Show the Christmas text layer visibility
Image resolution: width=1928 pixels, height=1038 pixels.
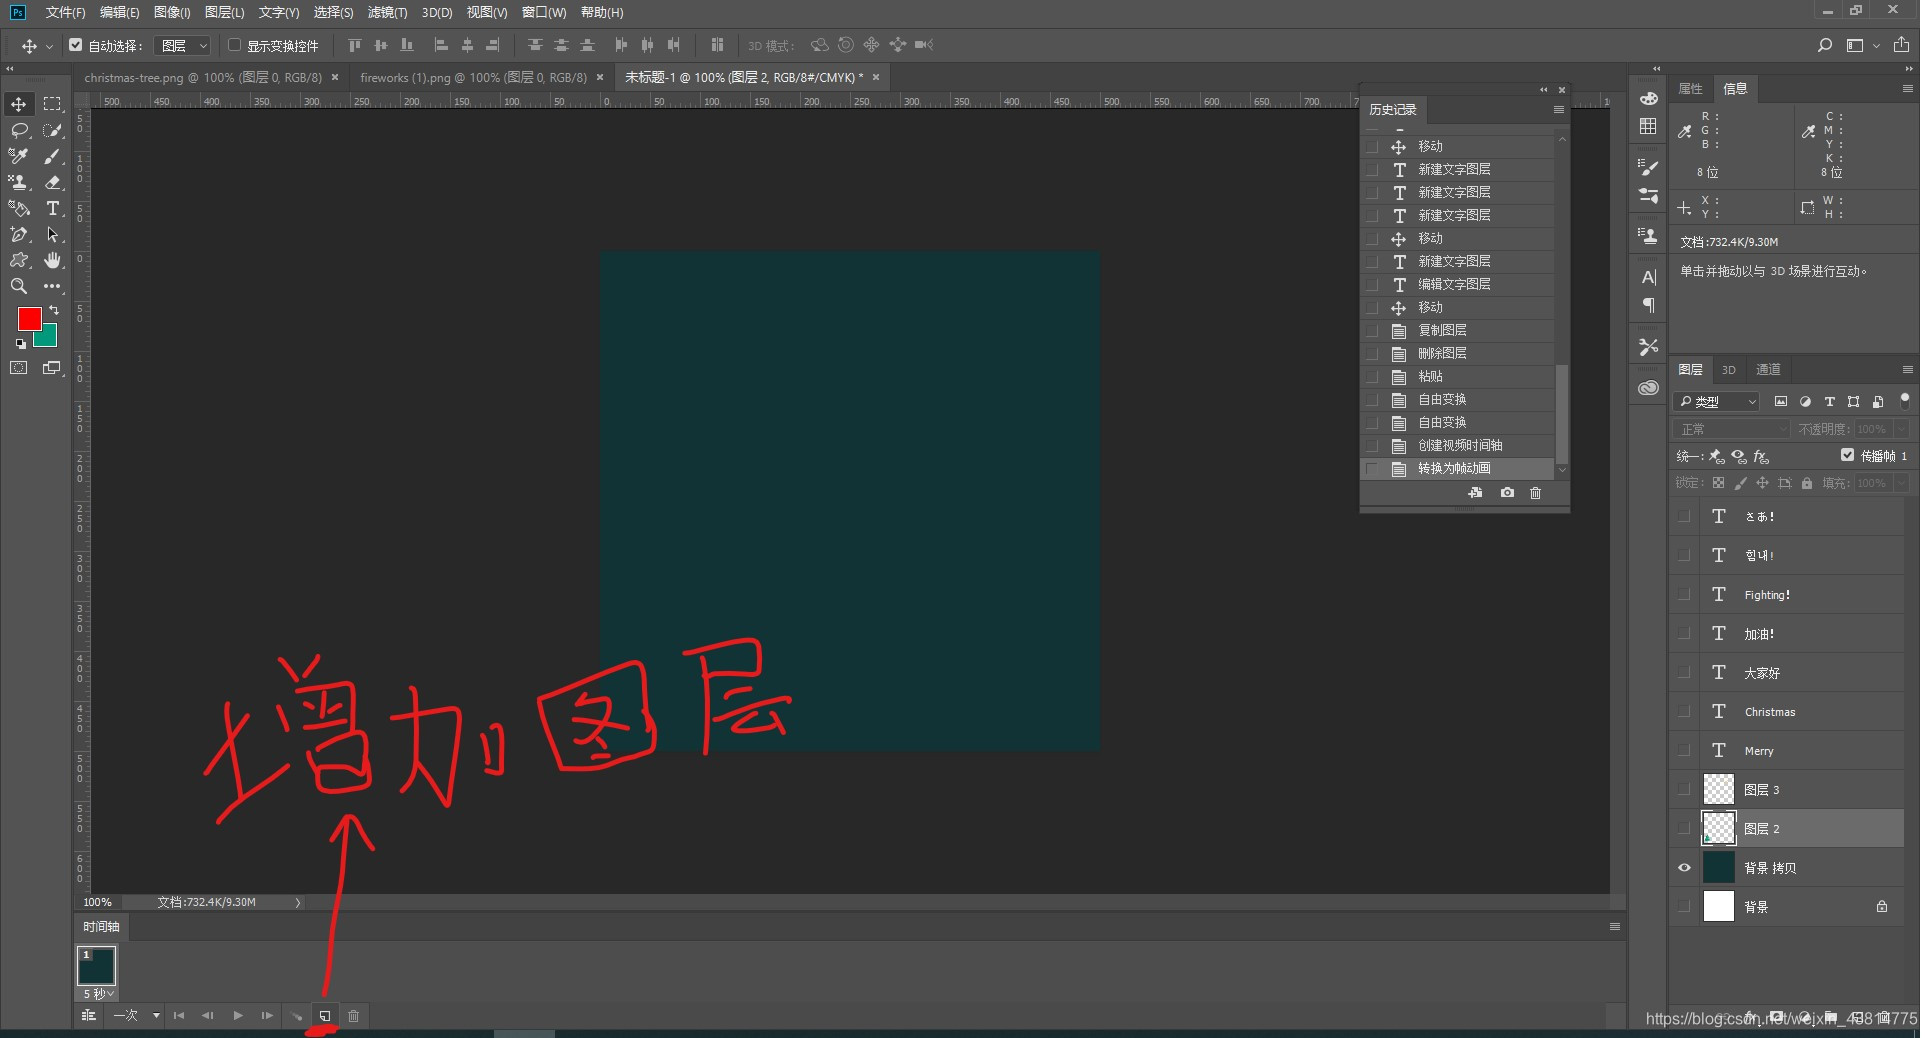click(x=1684, y=712)
